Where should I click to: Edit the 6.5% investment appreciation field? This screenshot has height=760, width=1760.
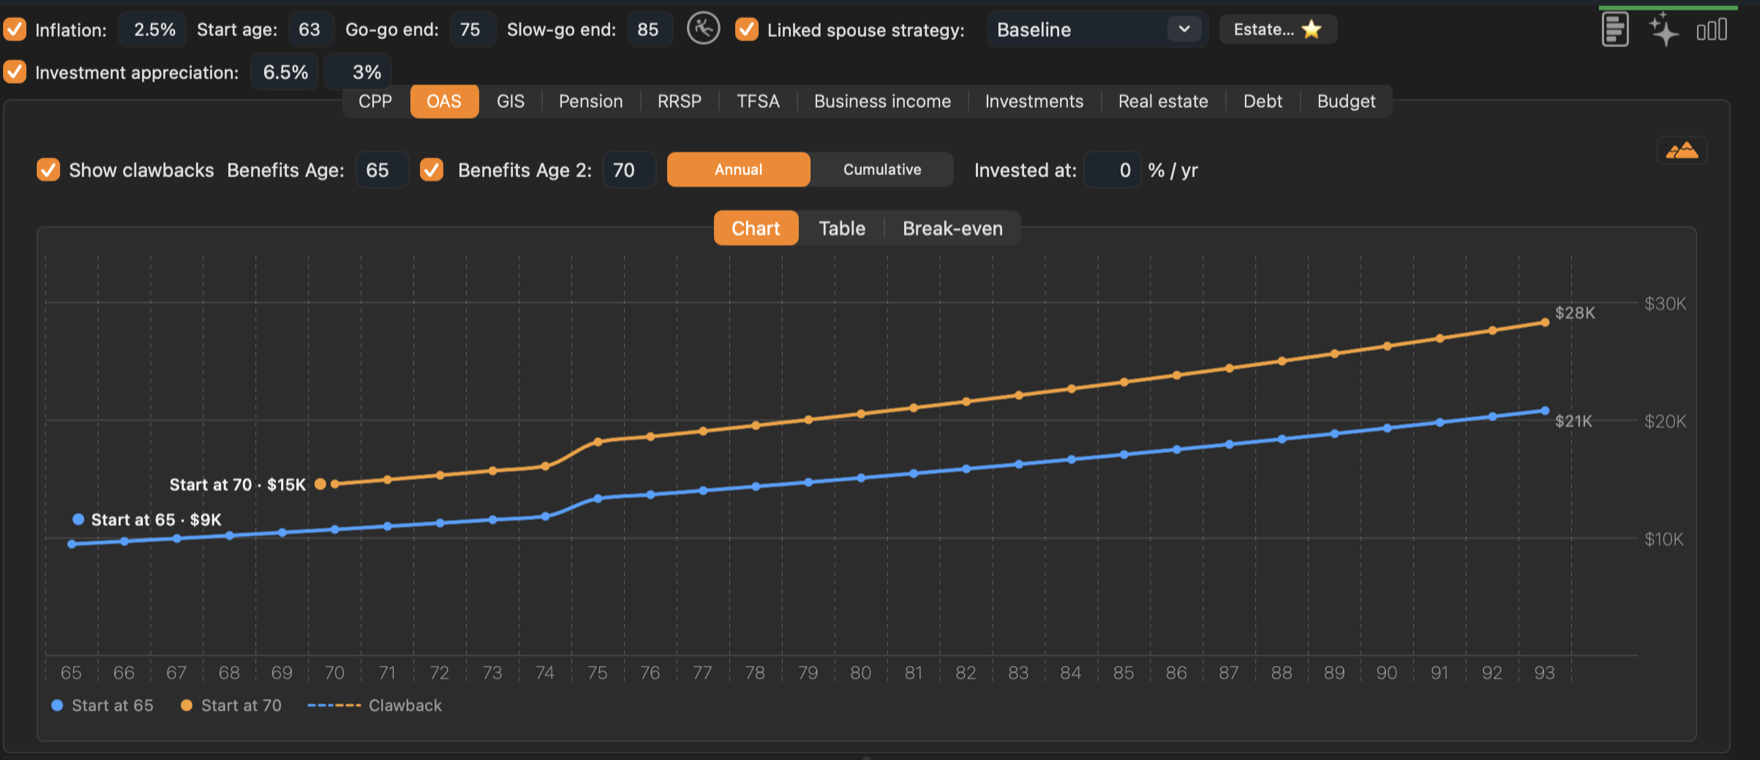click(x=285, y=72)
